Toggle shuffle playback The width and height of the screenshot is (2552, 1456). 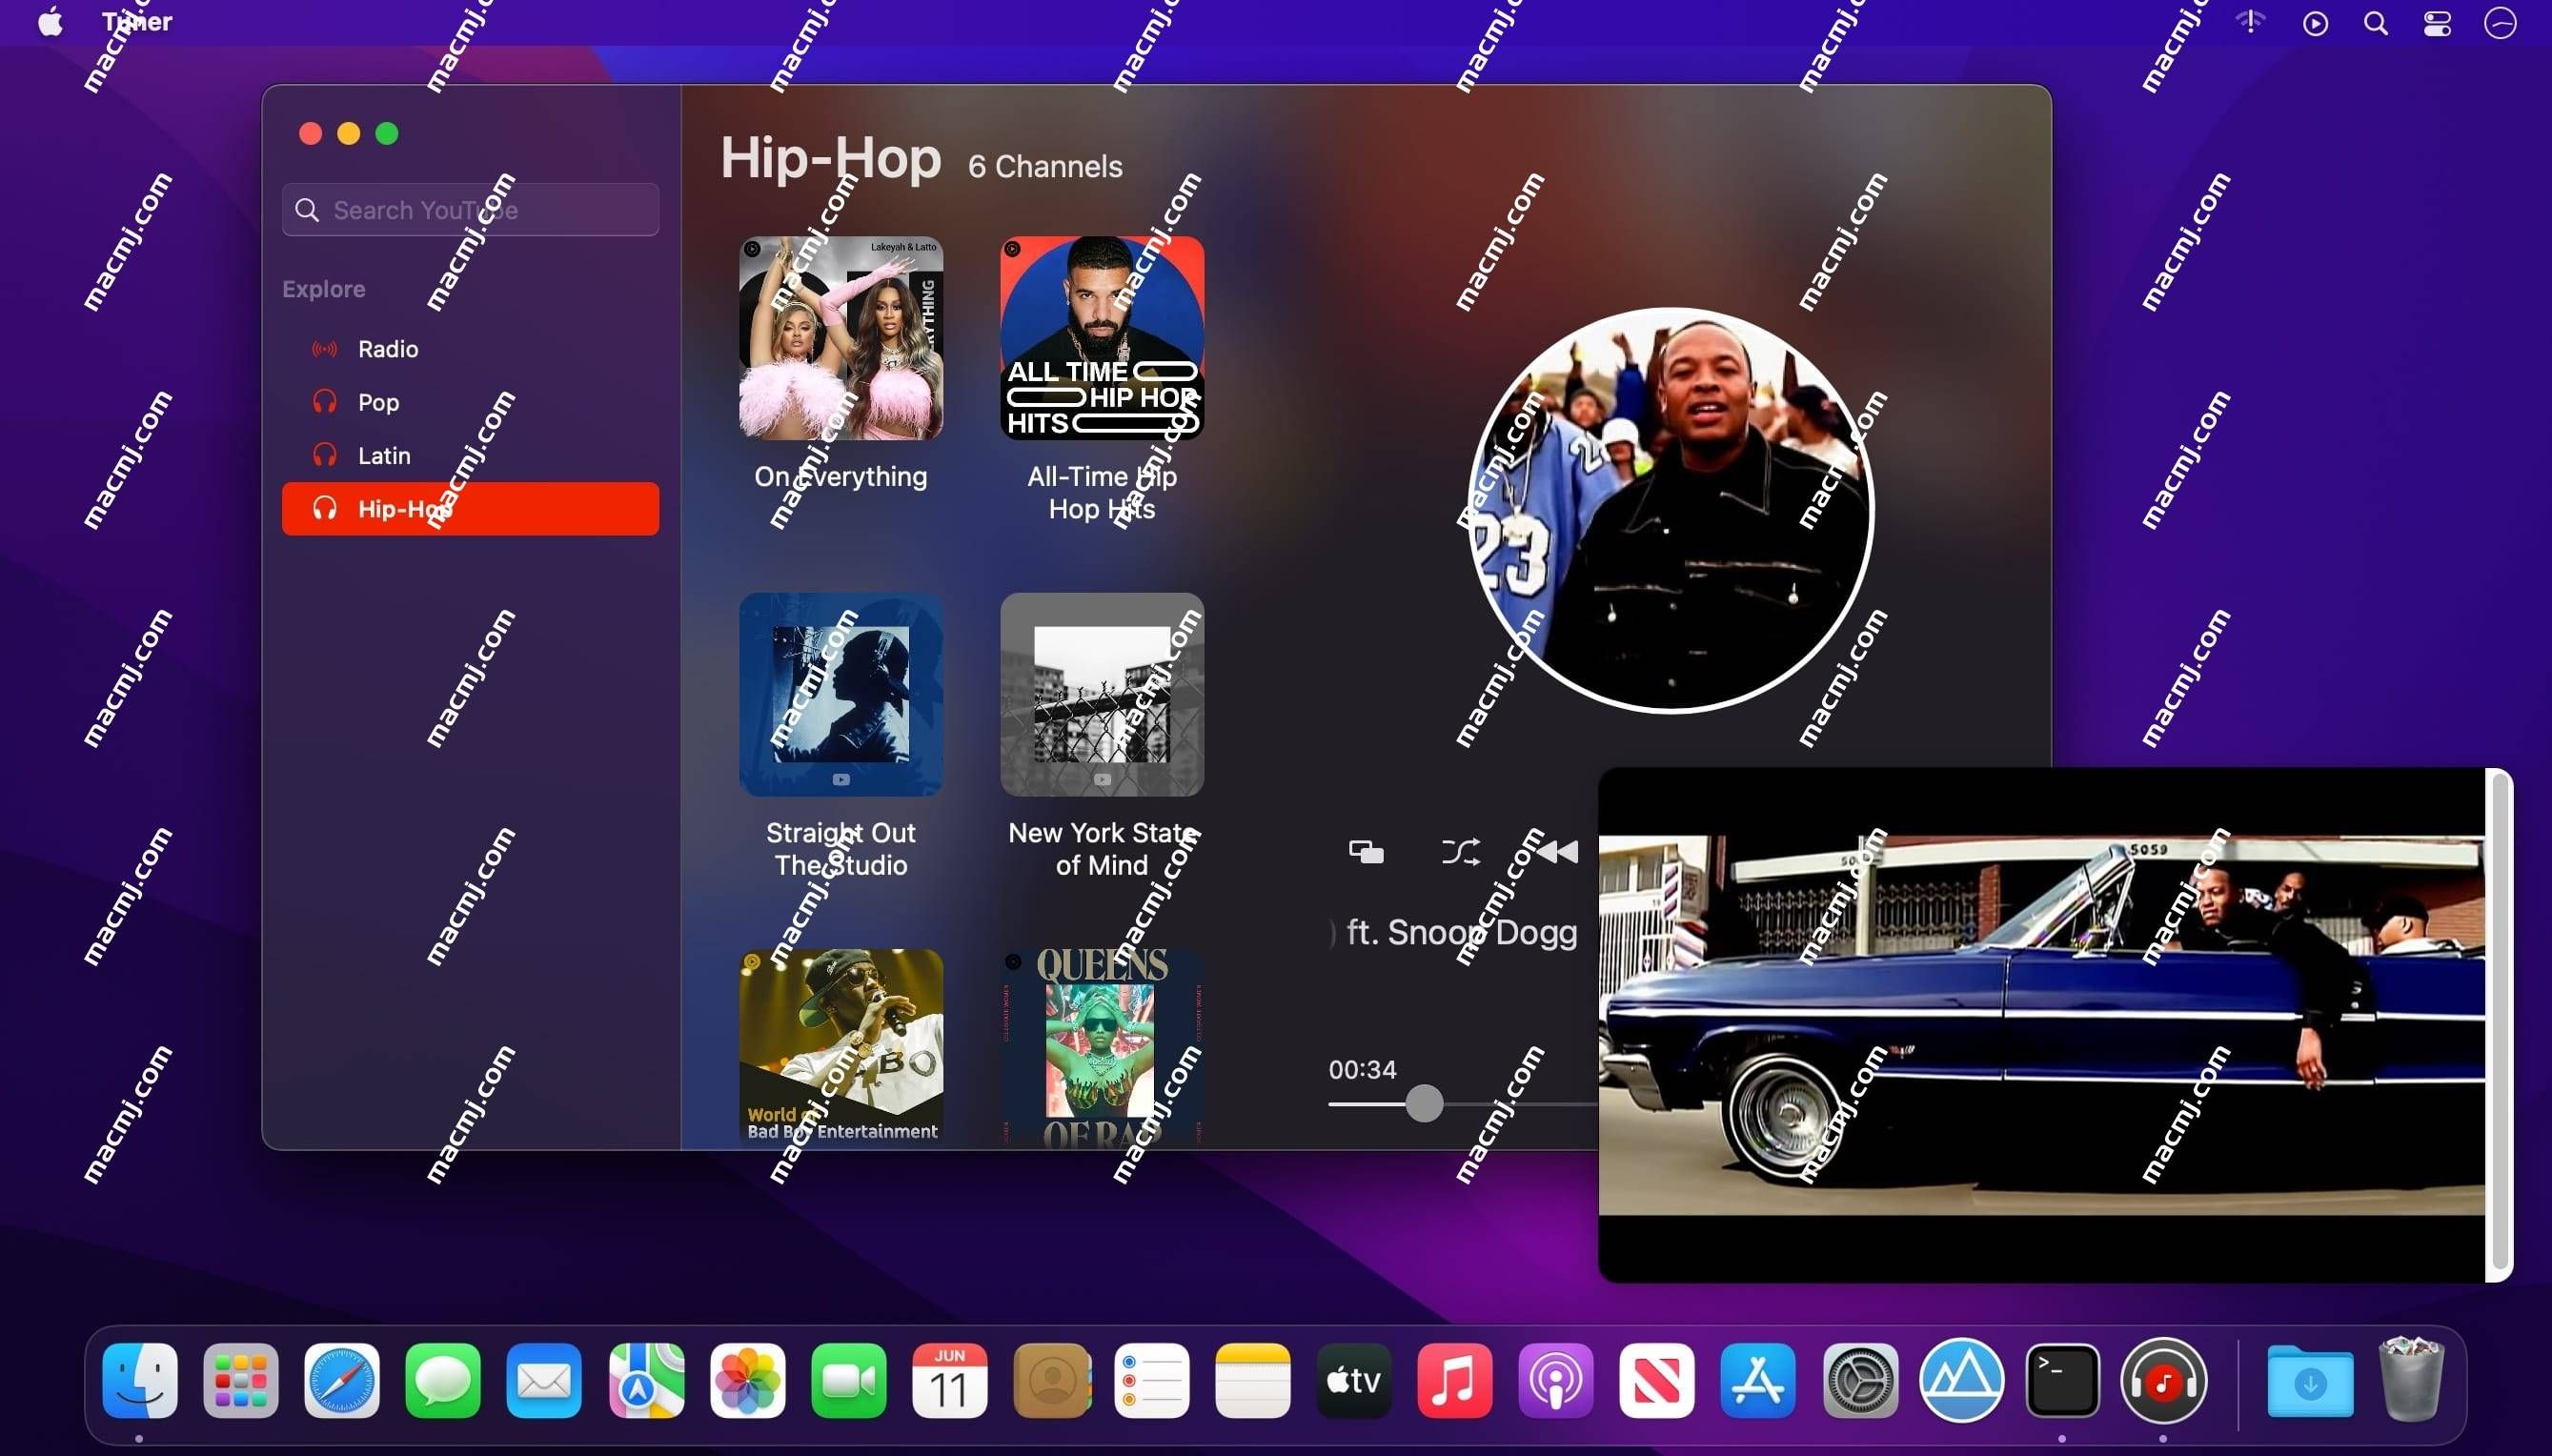1461,852
